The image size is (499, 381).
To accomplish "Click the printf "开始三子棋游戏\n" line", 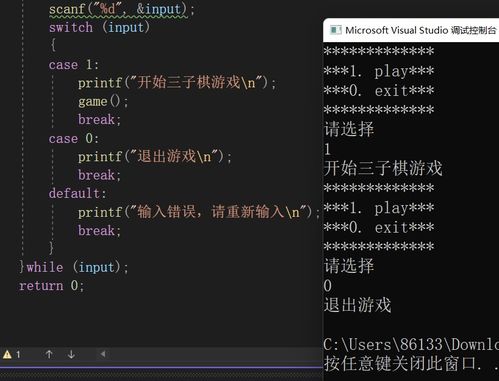I will point(177,82).
